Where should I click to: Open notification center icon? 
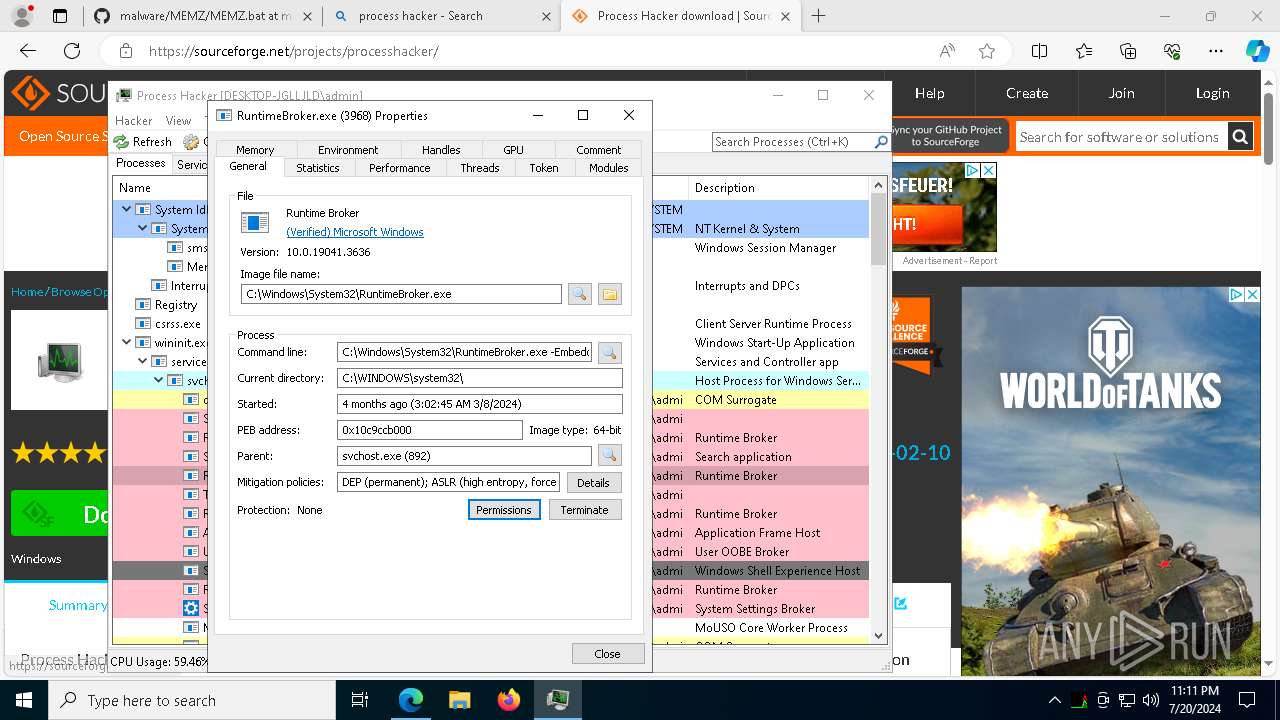1247,700
